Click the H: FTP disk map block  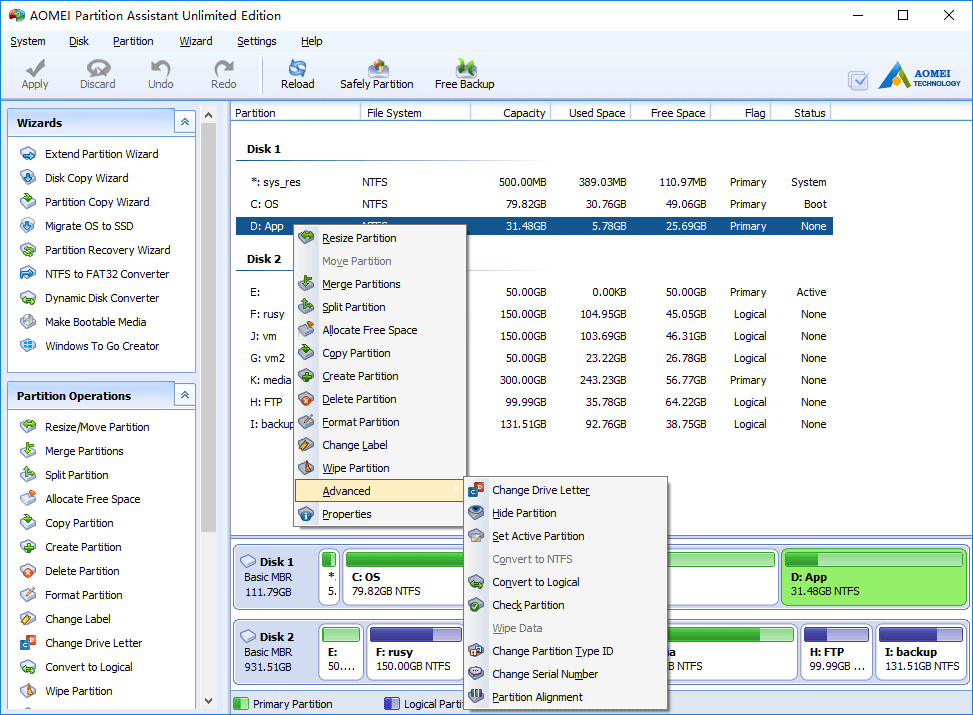click(x=836, y=652)
